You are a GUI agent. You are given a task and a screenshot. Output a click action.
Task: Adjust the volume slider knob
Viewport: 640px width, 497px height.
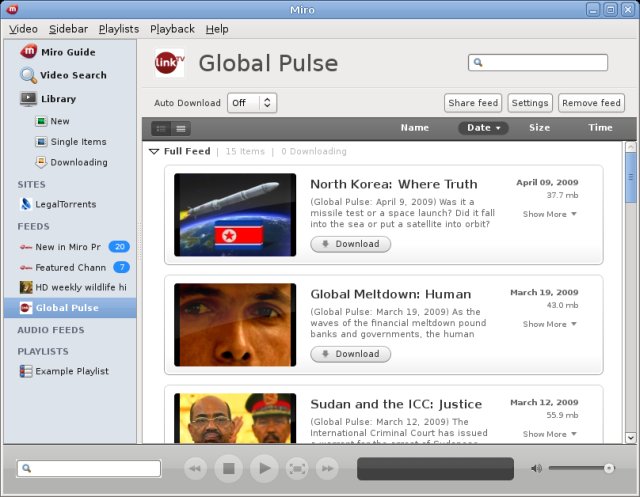tap(609, 468)
